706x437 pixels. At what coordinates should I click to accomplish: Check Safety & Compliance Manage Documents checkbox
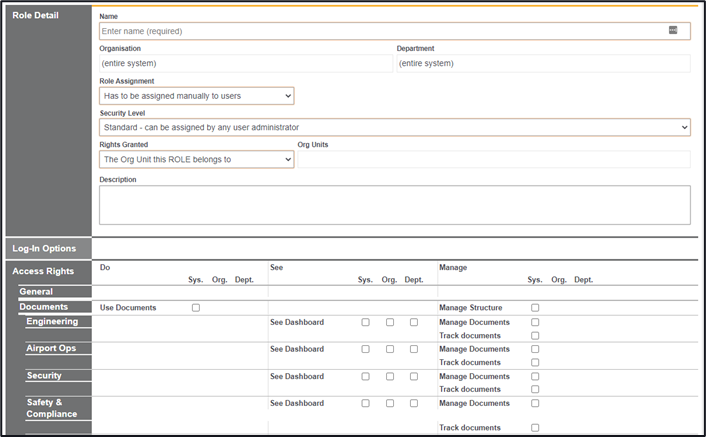click(535, 403)
